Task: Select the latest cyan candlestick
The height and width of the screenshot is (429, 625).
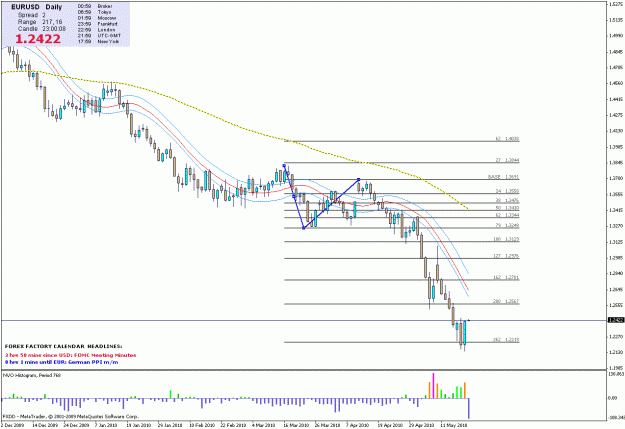Action: [465, 333]
